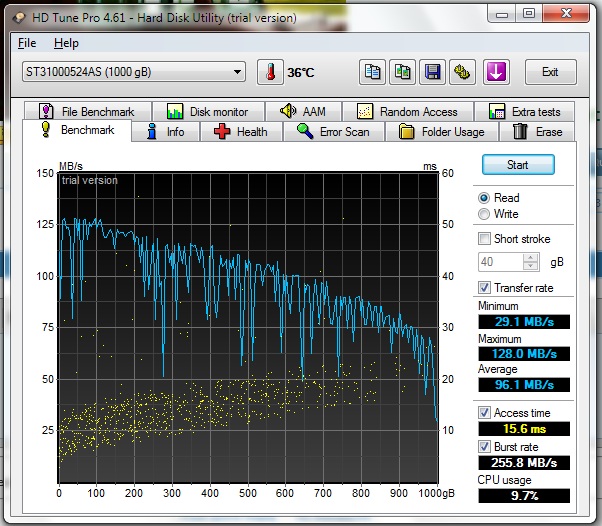Open the Help menu
The width and height of the screenshot is (602, 526).
point(66,43)
